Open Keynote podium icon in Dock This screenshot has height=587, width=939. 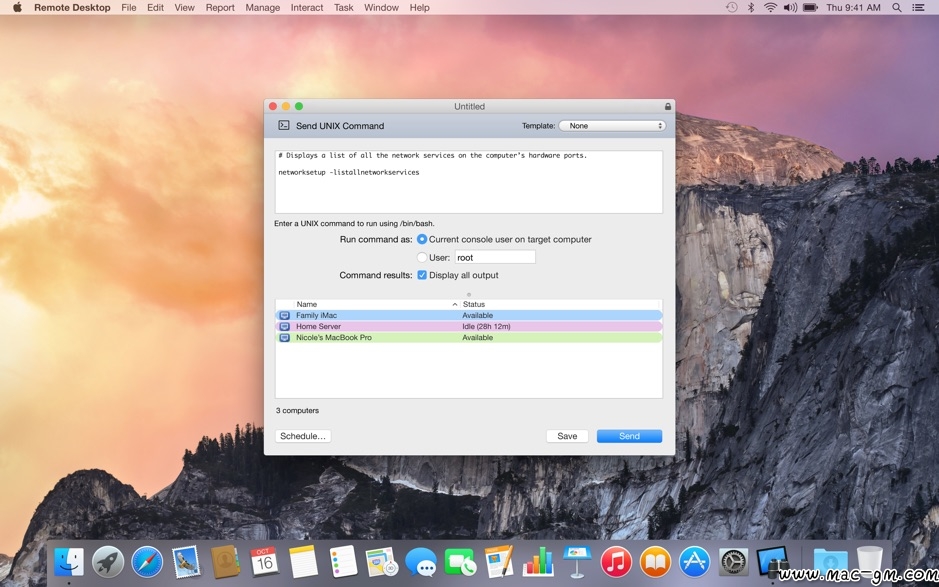(x=577, y=562)
